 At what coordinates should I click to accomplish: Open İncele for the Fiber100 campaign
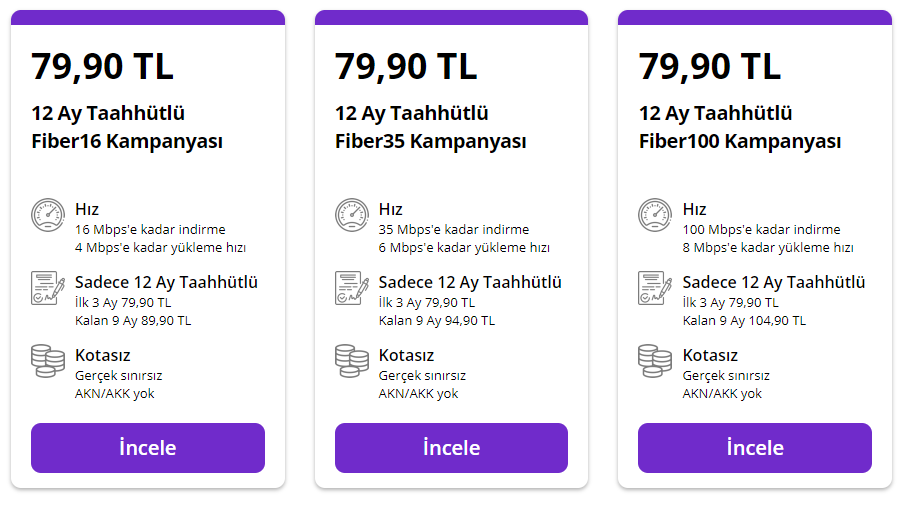coord(755,448)
